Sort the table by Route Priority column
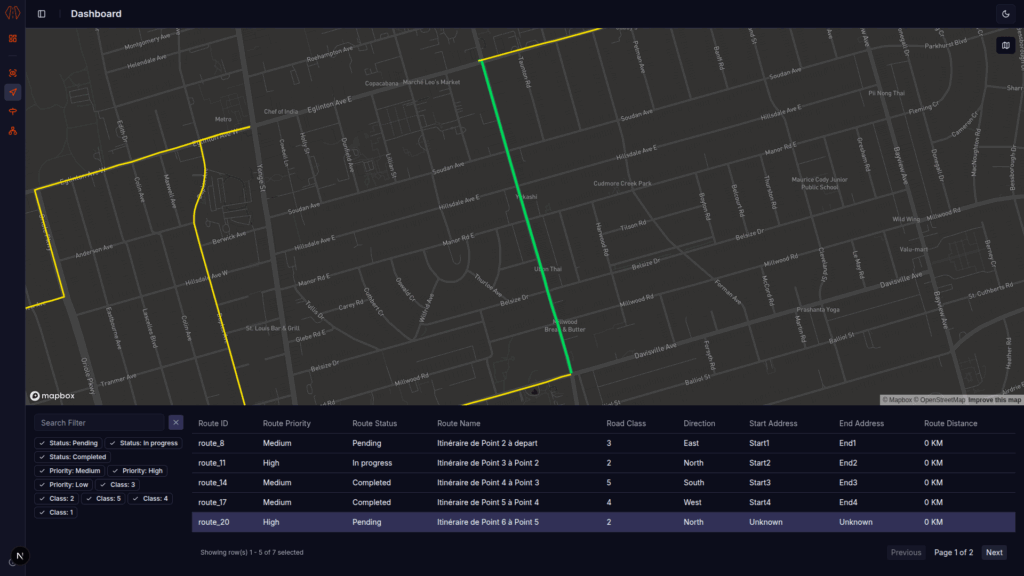The width and height of the screenshot is (1024, 576). pyautogui.click(x=286, y=422)
